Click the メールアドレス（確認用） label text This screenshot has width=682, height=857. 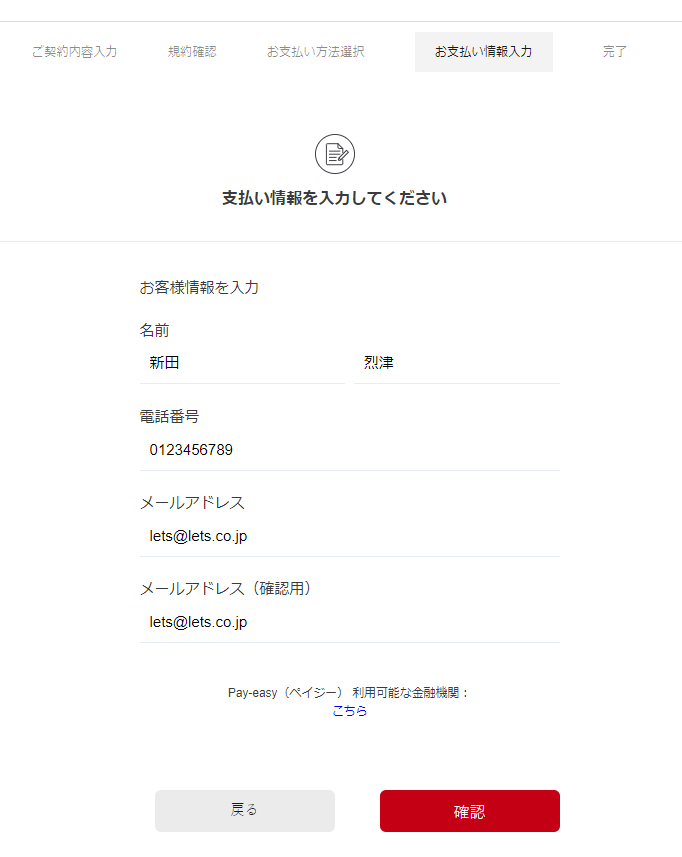point(226,589)
